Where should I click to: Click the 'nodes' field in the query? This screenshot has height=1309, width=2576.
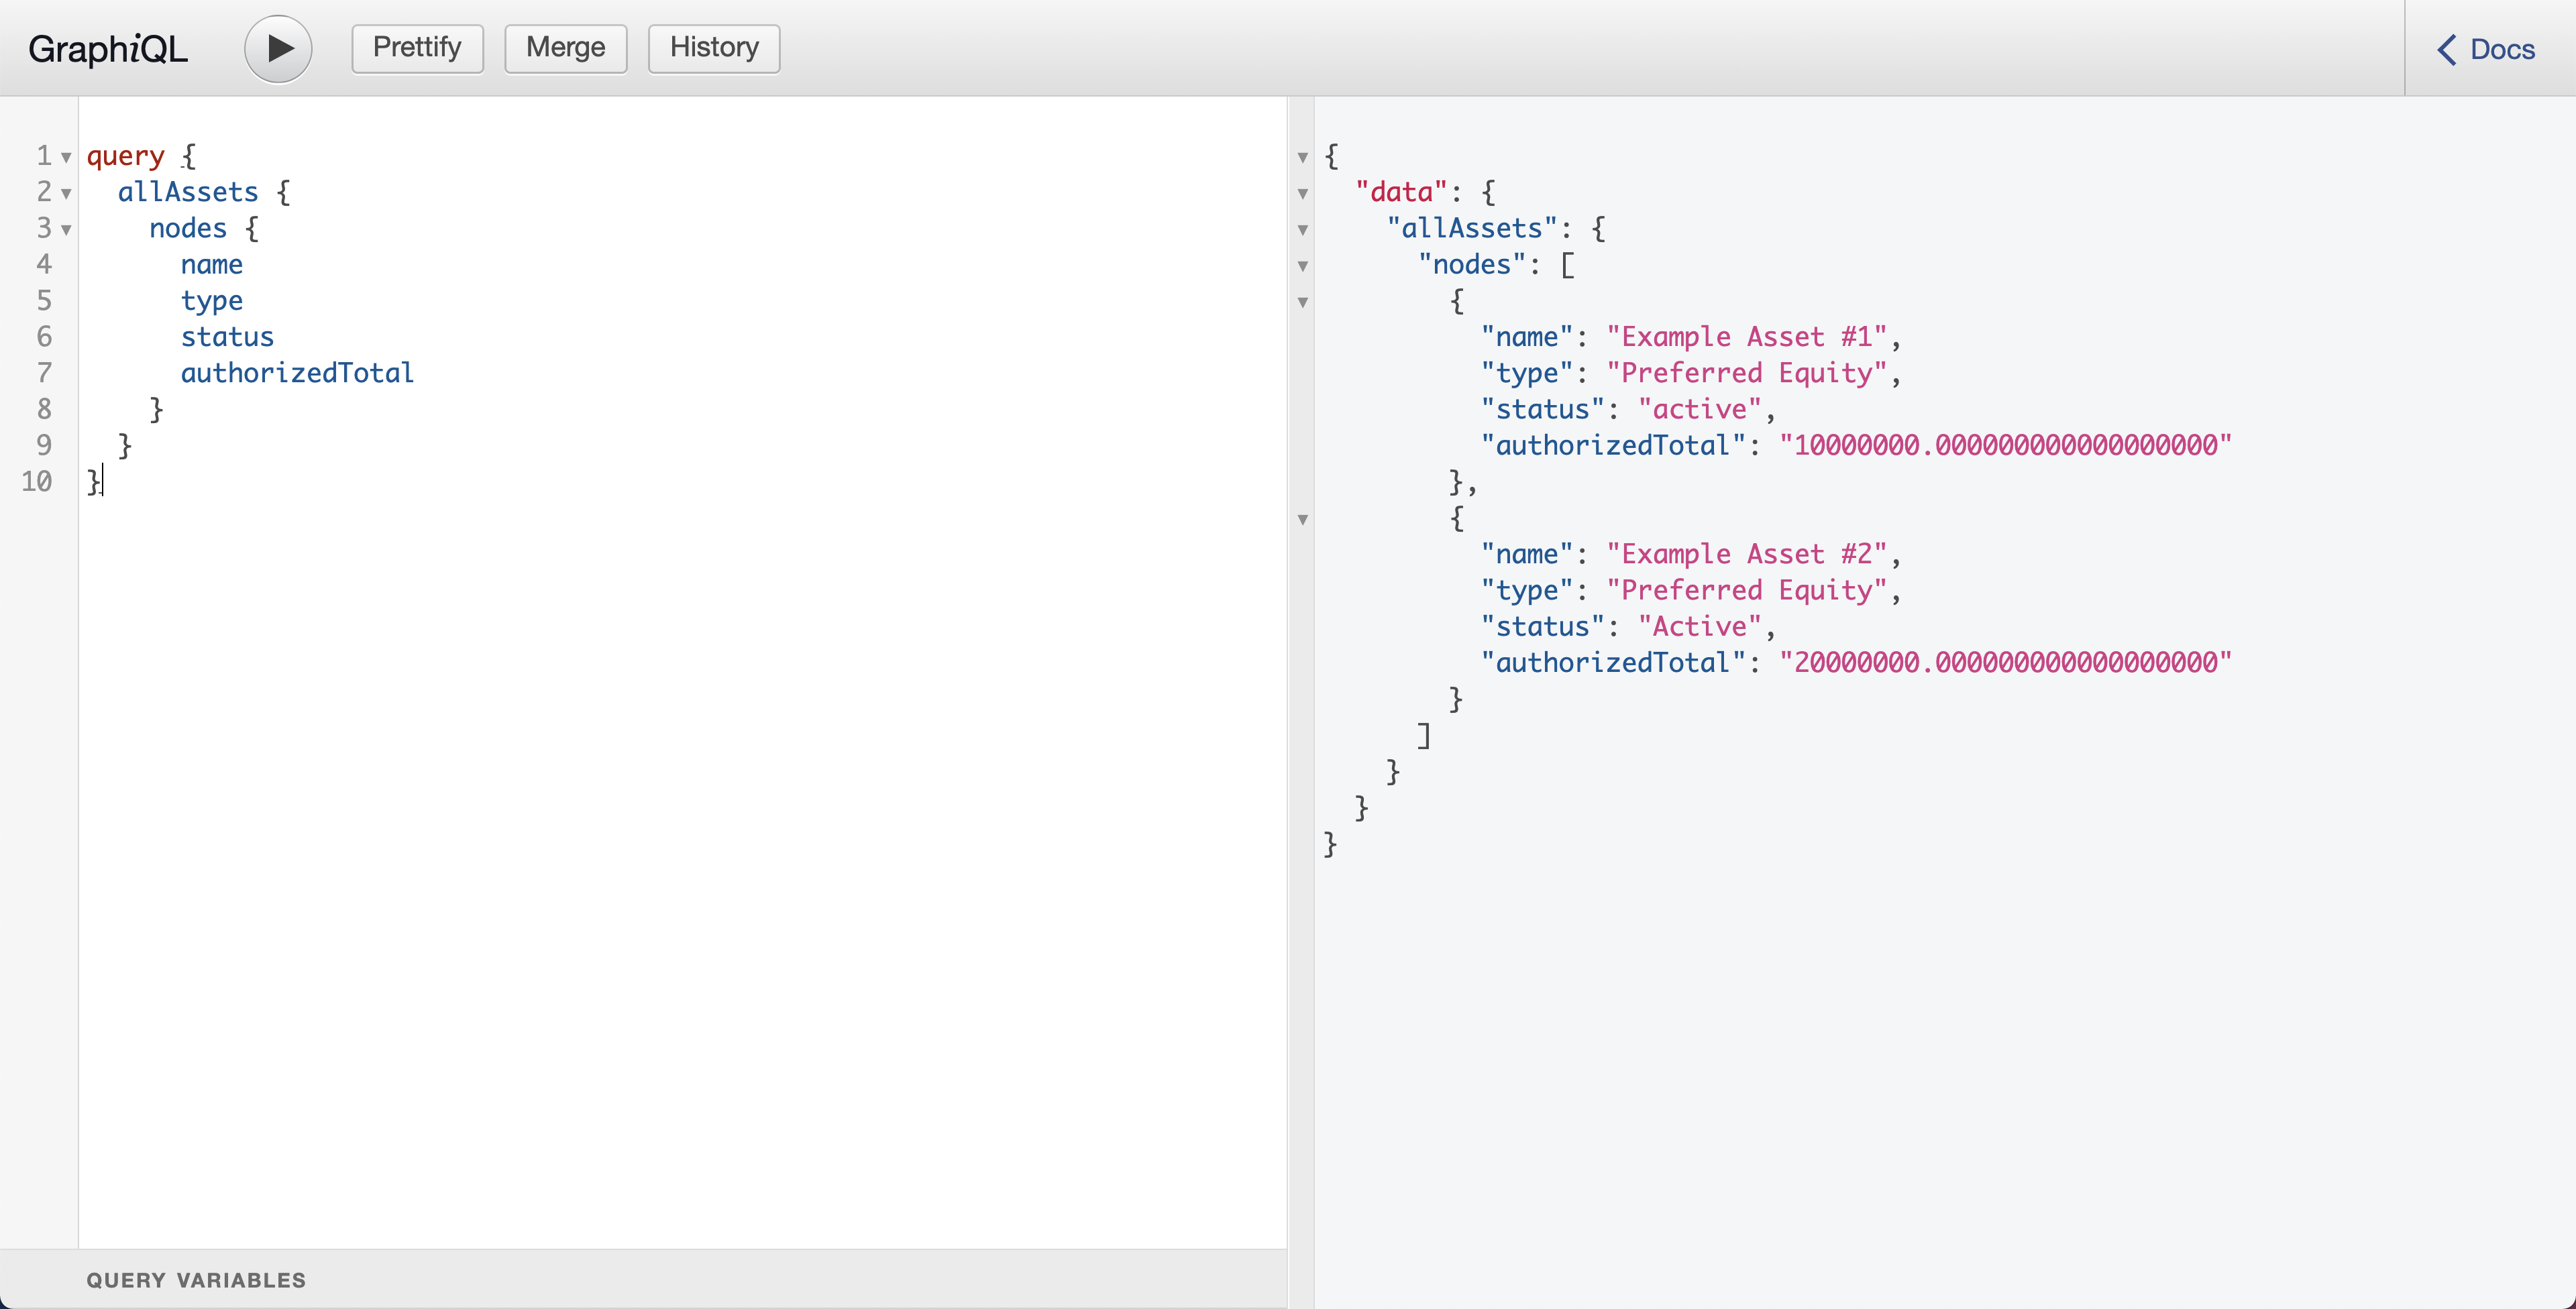point(188,228)
